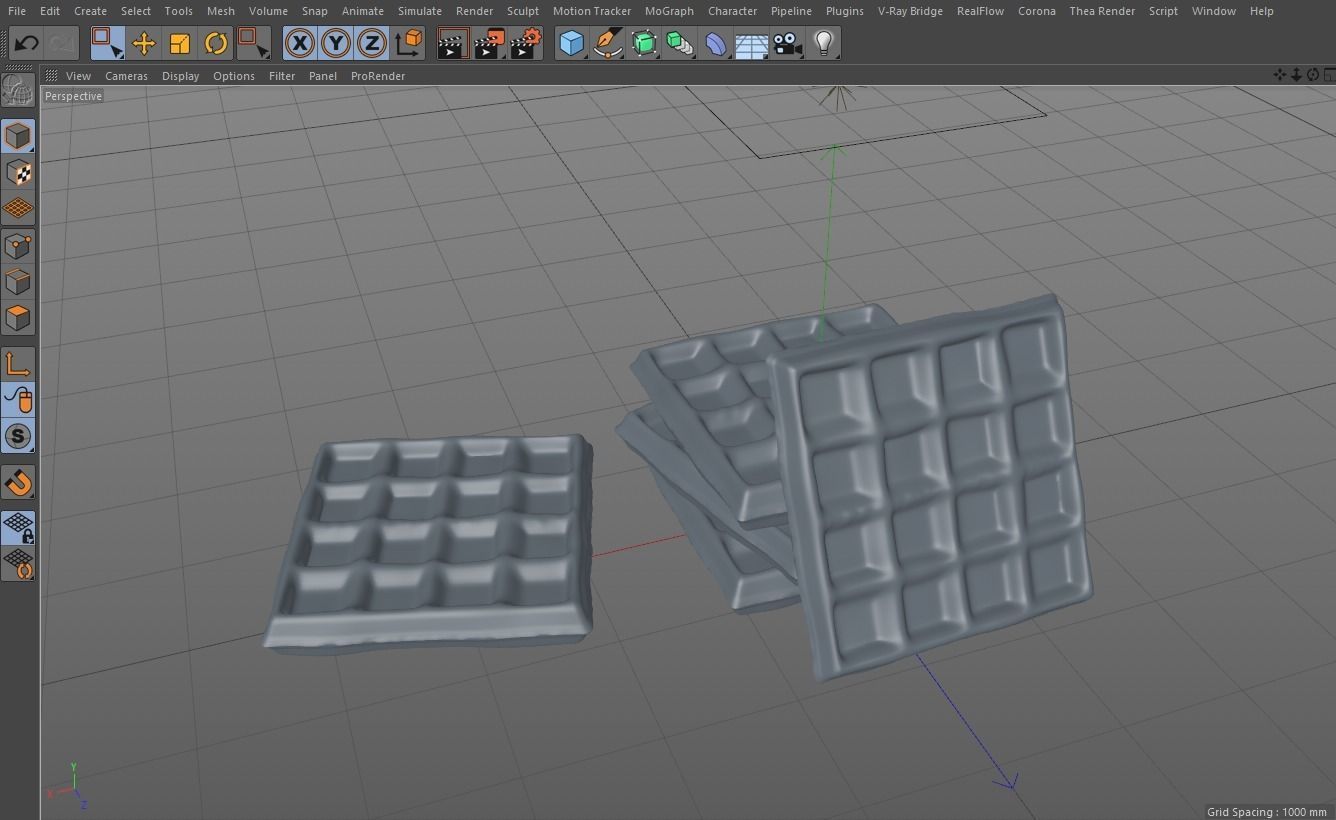Image resolution: width=1336 pixels, height=820 pixels.
Task: Add a Cube primitive object
Action: pos(571,43)
